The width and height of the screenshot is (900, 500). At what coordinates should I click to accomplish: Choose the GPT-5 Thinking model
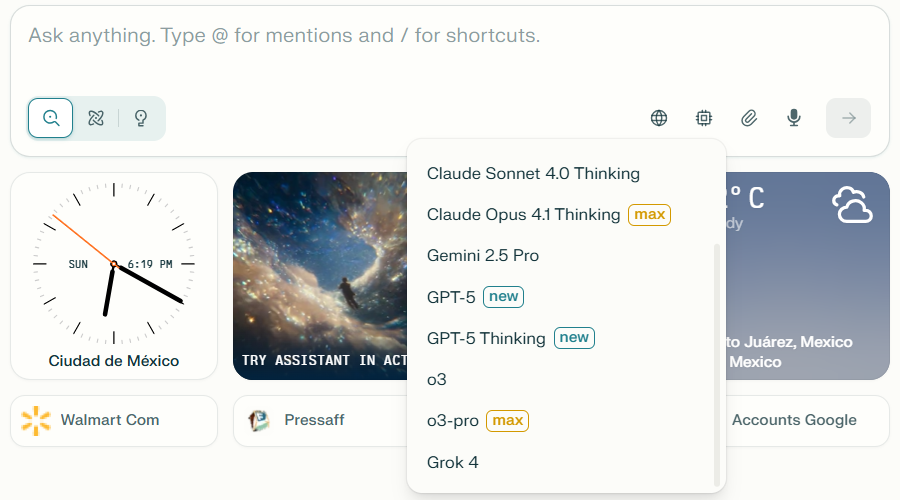[486, 338]
